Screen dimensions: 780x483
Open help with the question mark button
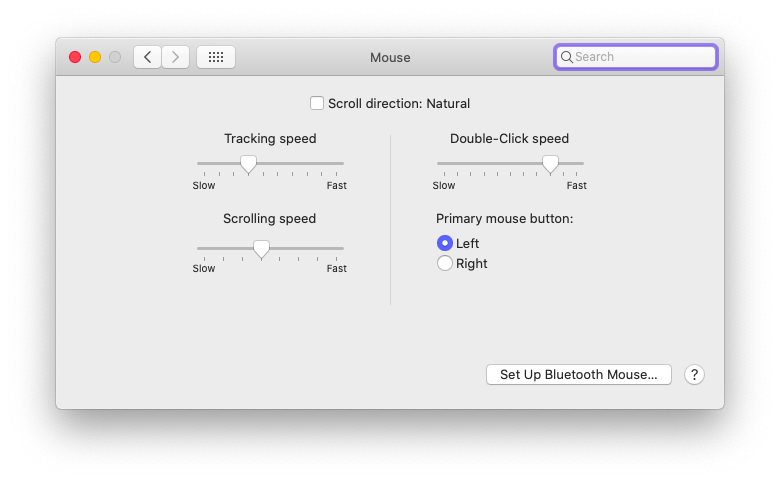tap(694, 375)
